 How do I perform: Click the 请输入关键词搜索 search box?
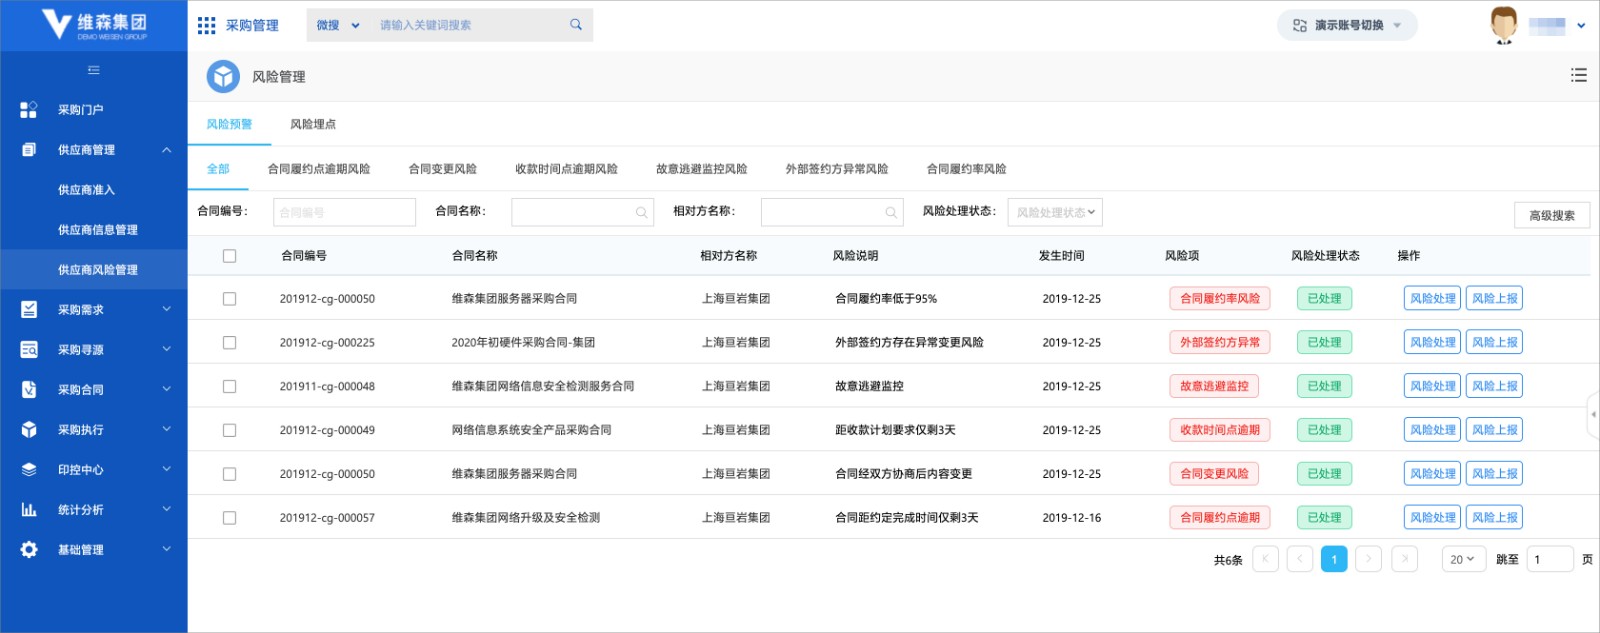click(470, 25)
